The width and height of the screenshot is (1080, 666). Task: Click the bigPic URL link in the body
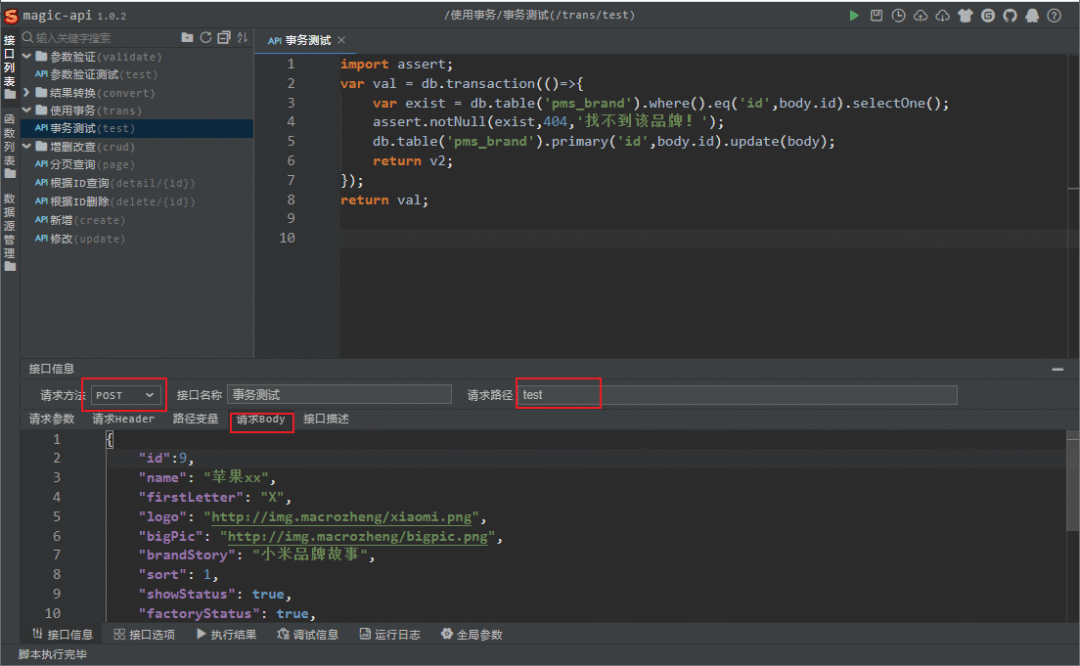[x=357, y=536]
